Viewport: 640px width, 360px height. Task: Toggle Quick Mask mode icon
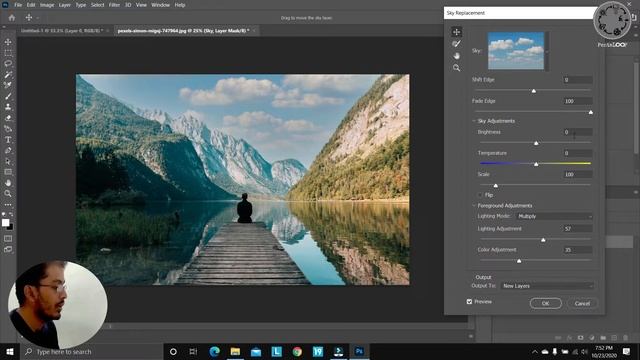[x=8, y=238]
